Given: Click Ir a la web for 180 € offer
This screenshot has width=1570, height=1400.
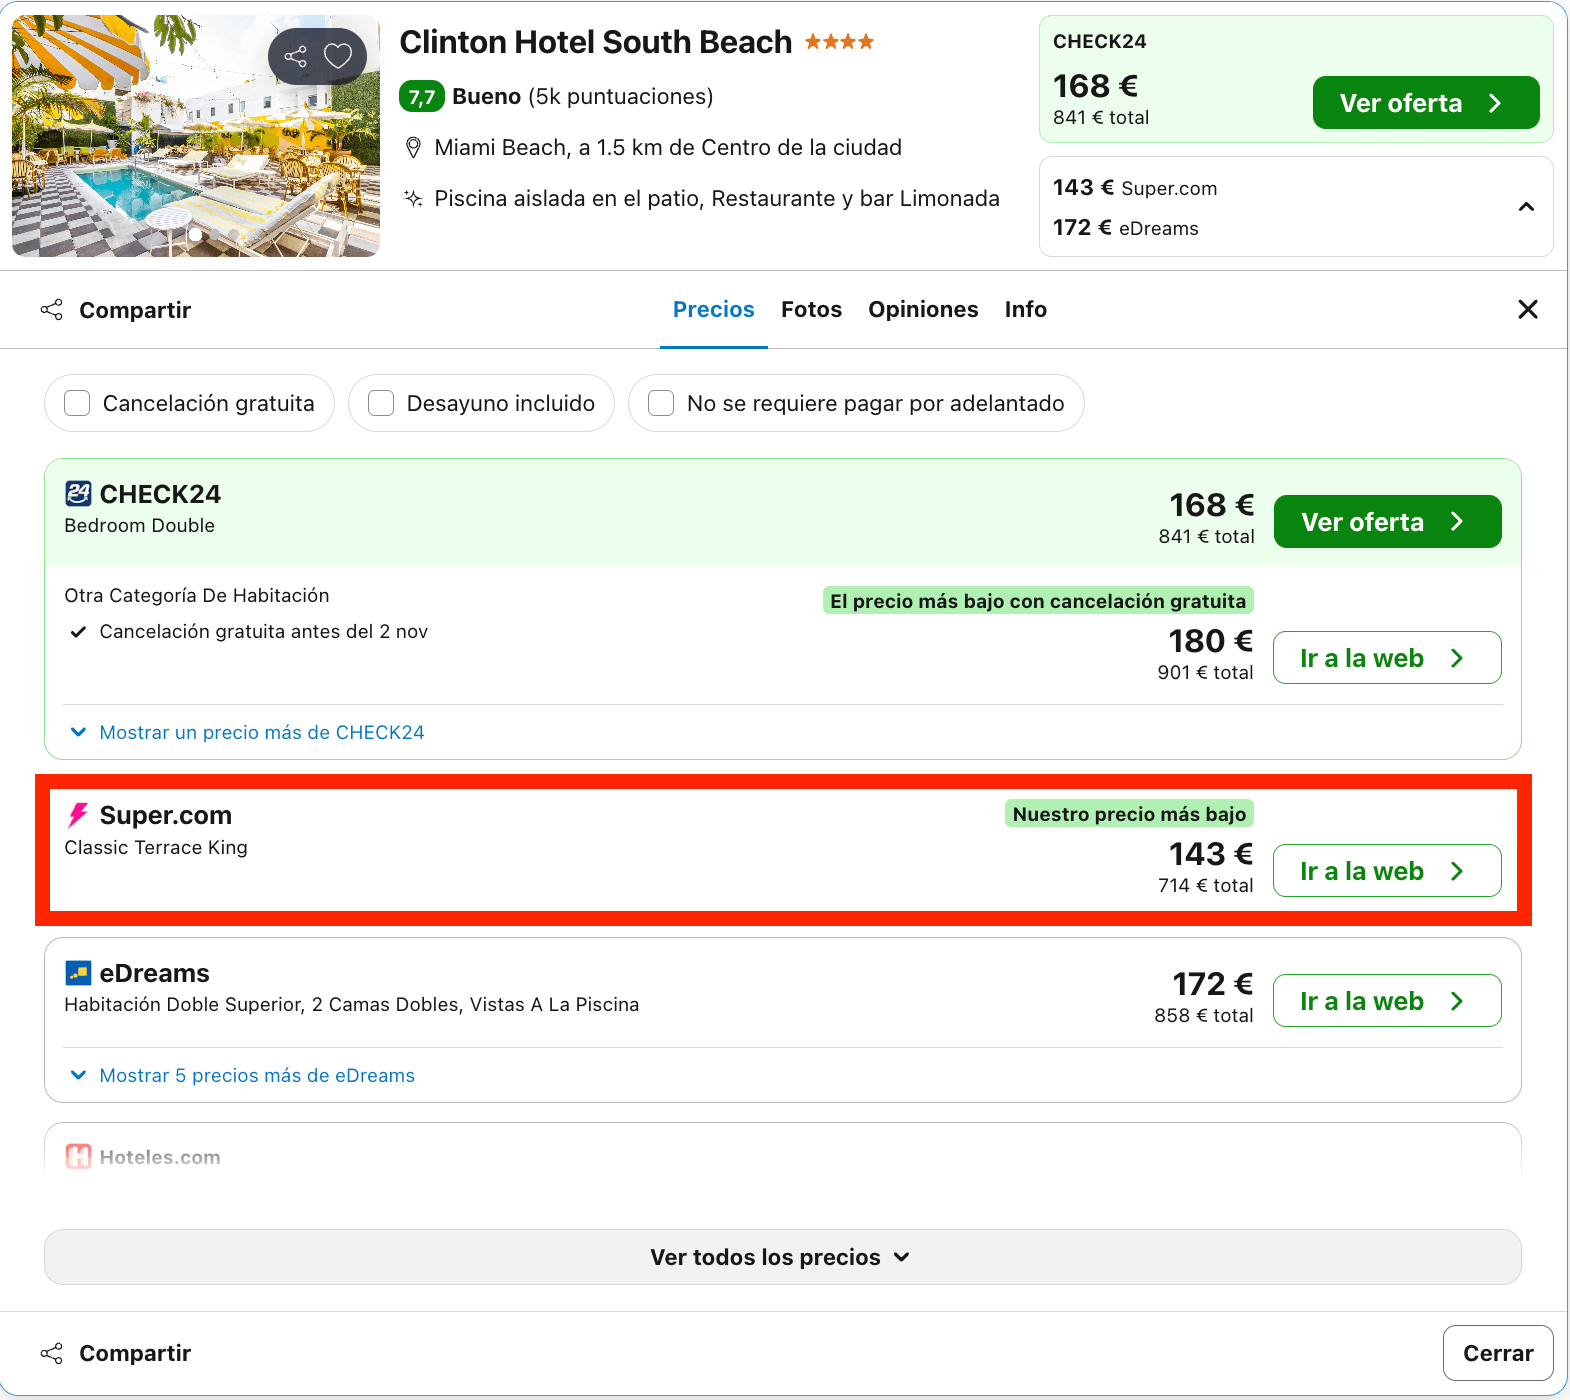Looking at the screenshot, I should [1388, 658].
